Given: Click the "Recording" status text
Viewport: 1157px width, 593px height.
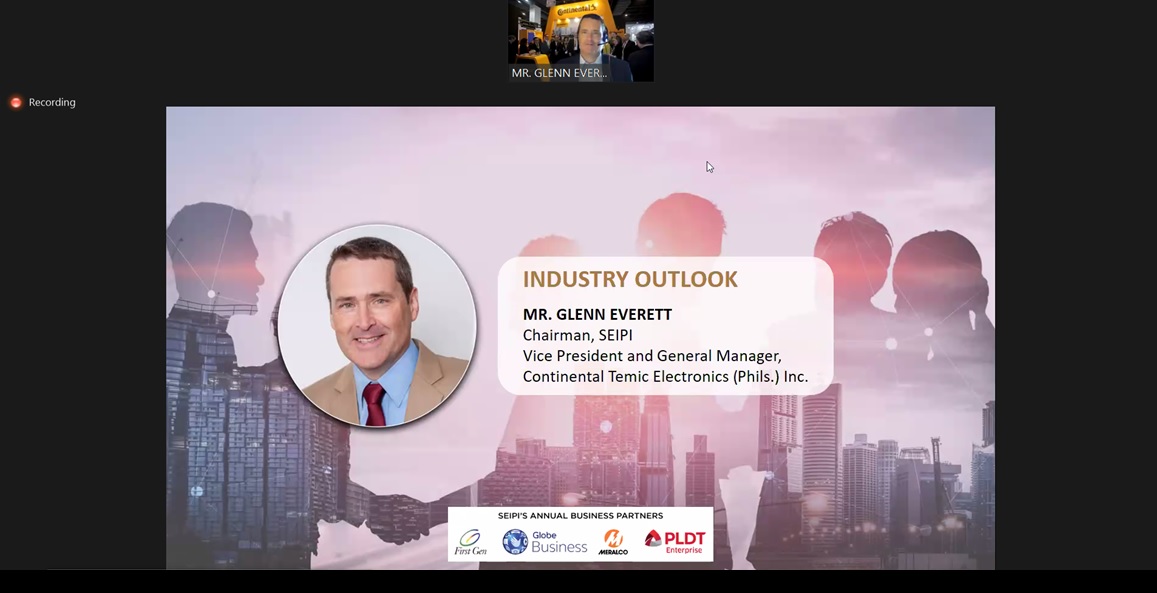Looking at the screenshot, I should 52,102.
